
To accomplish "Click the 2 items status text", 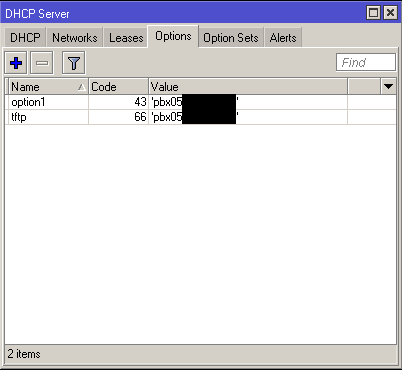I will tap(24, 354).
